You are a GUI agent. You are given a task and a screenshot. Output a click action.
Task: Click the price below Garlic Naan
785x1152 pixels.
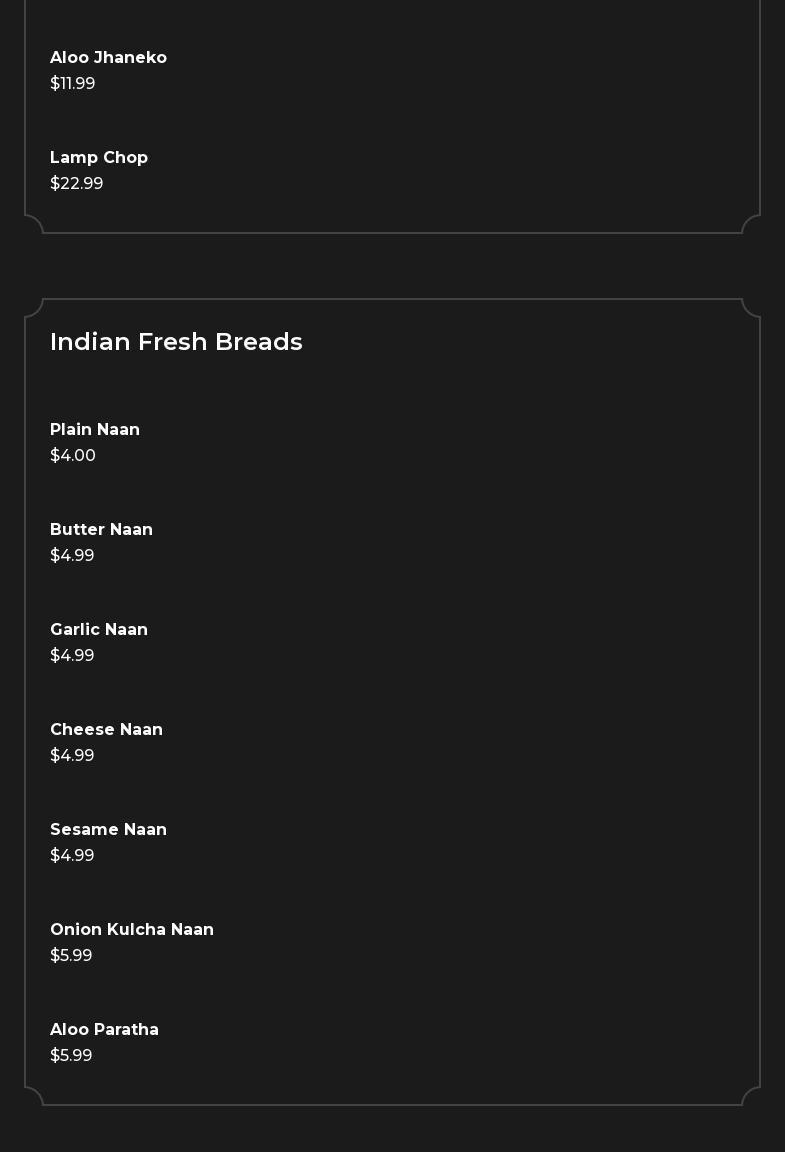coord(72,656)
